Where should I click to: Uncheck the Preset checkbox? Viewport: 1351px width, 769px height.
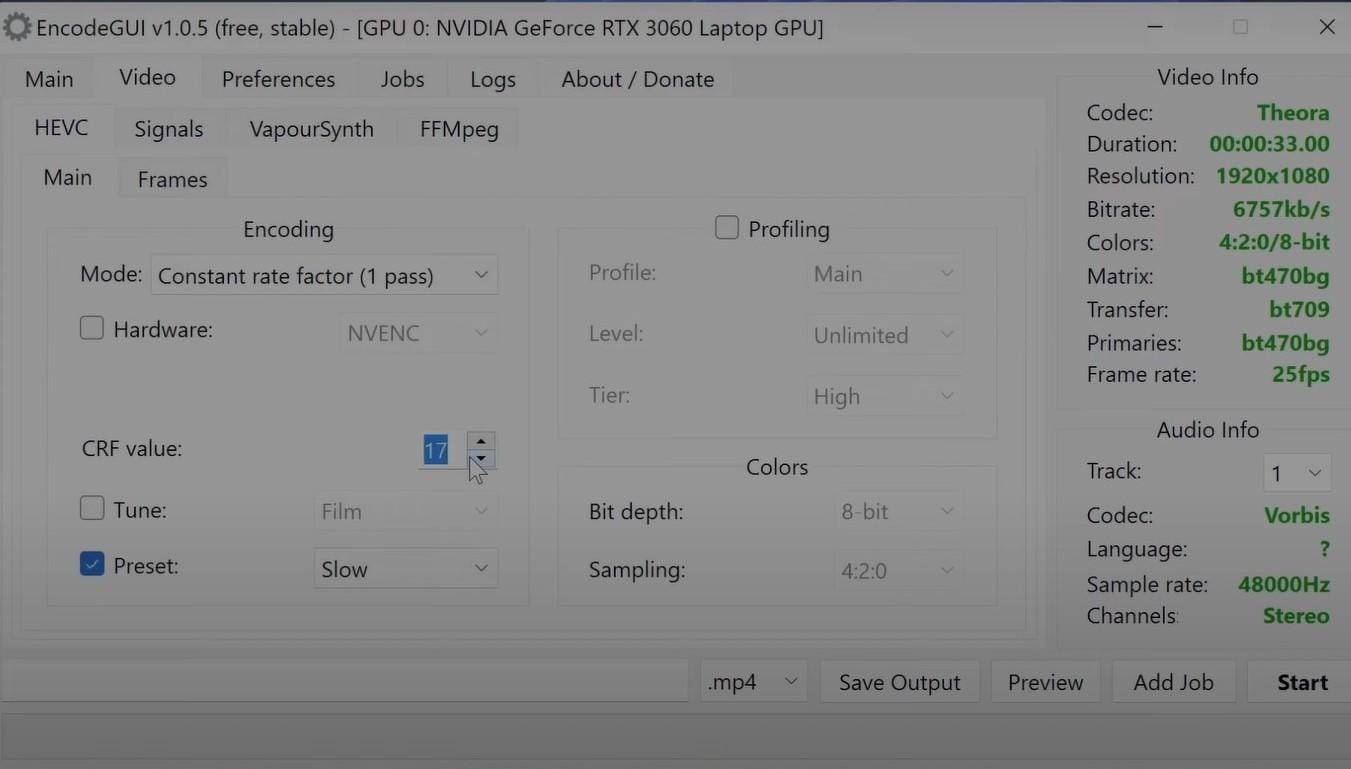92,564
